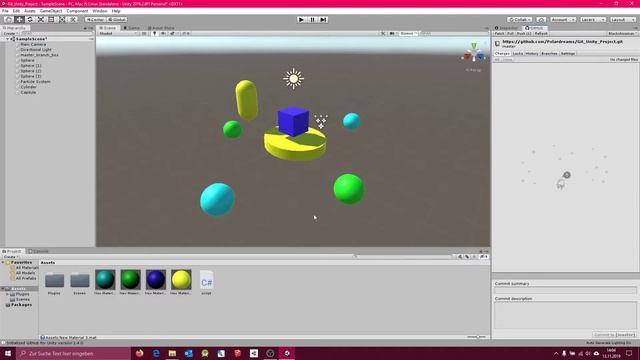
Task: Select Main Camera in Hierarchy
Action: click(33, 44)
